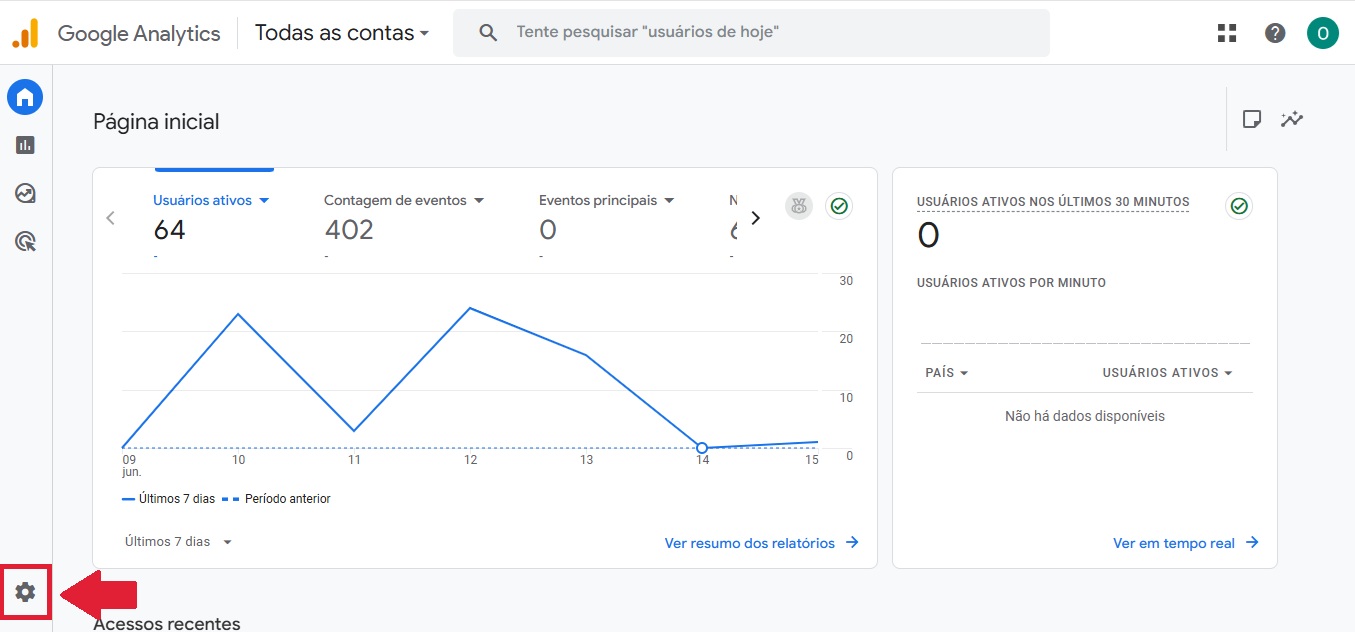Screen dimensions: 1355x632
Task: Click the annotations note icon
Action: (1251, 119)
